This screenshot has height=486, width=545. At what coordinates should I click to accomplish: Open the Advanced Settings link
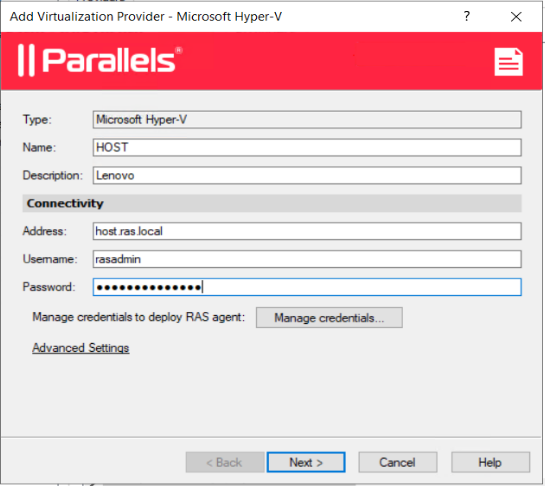81,348
